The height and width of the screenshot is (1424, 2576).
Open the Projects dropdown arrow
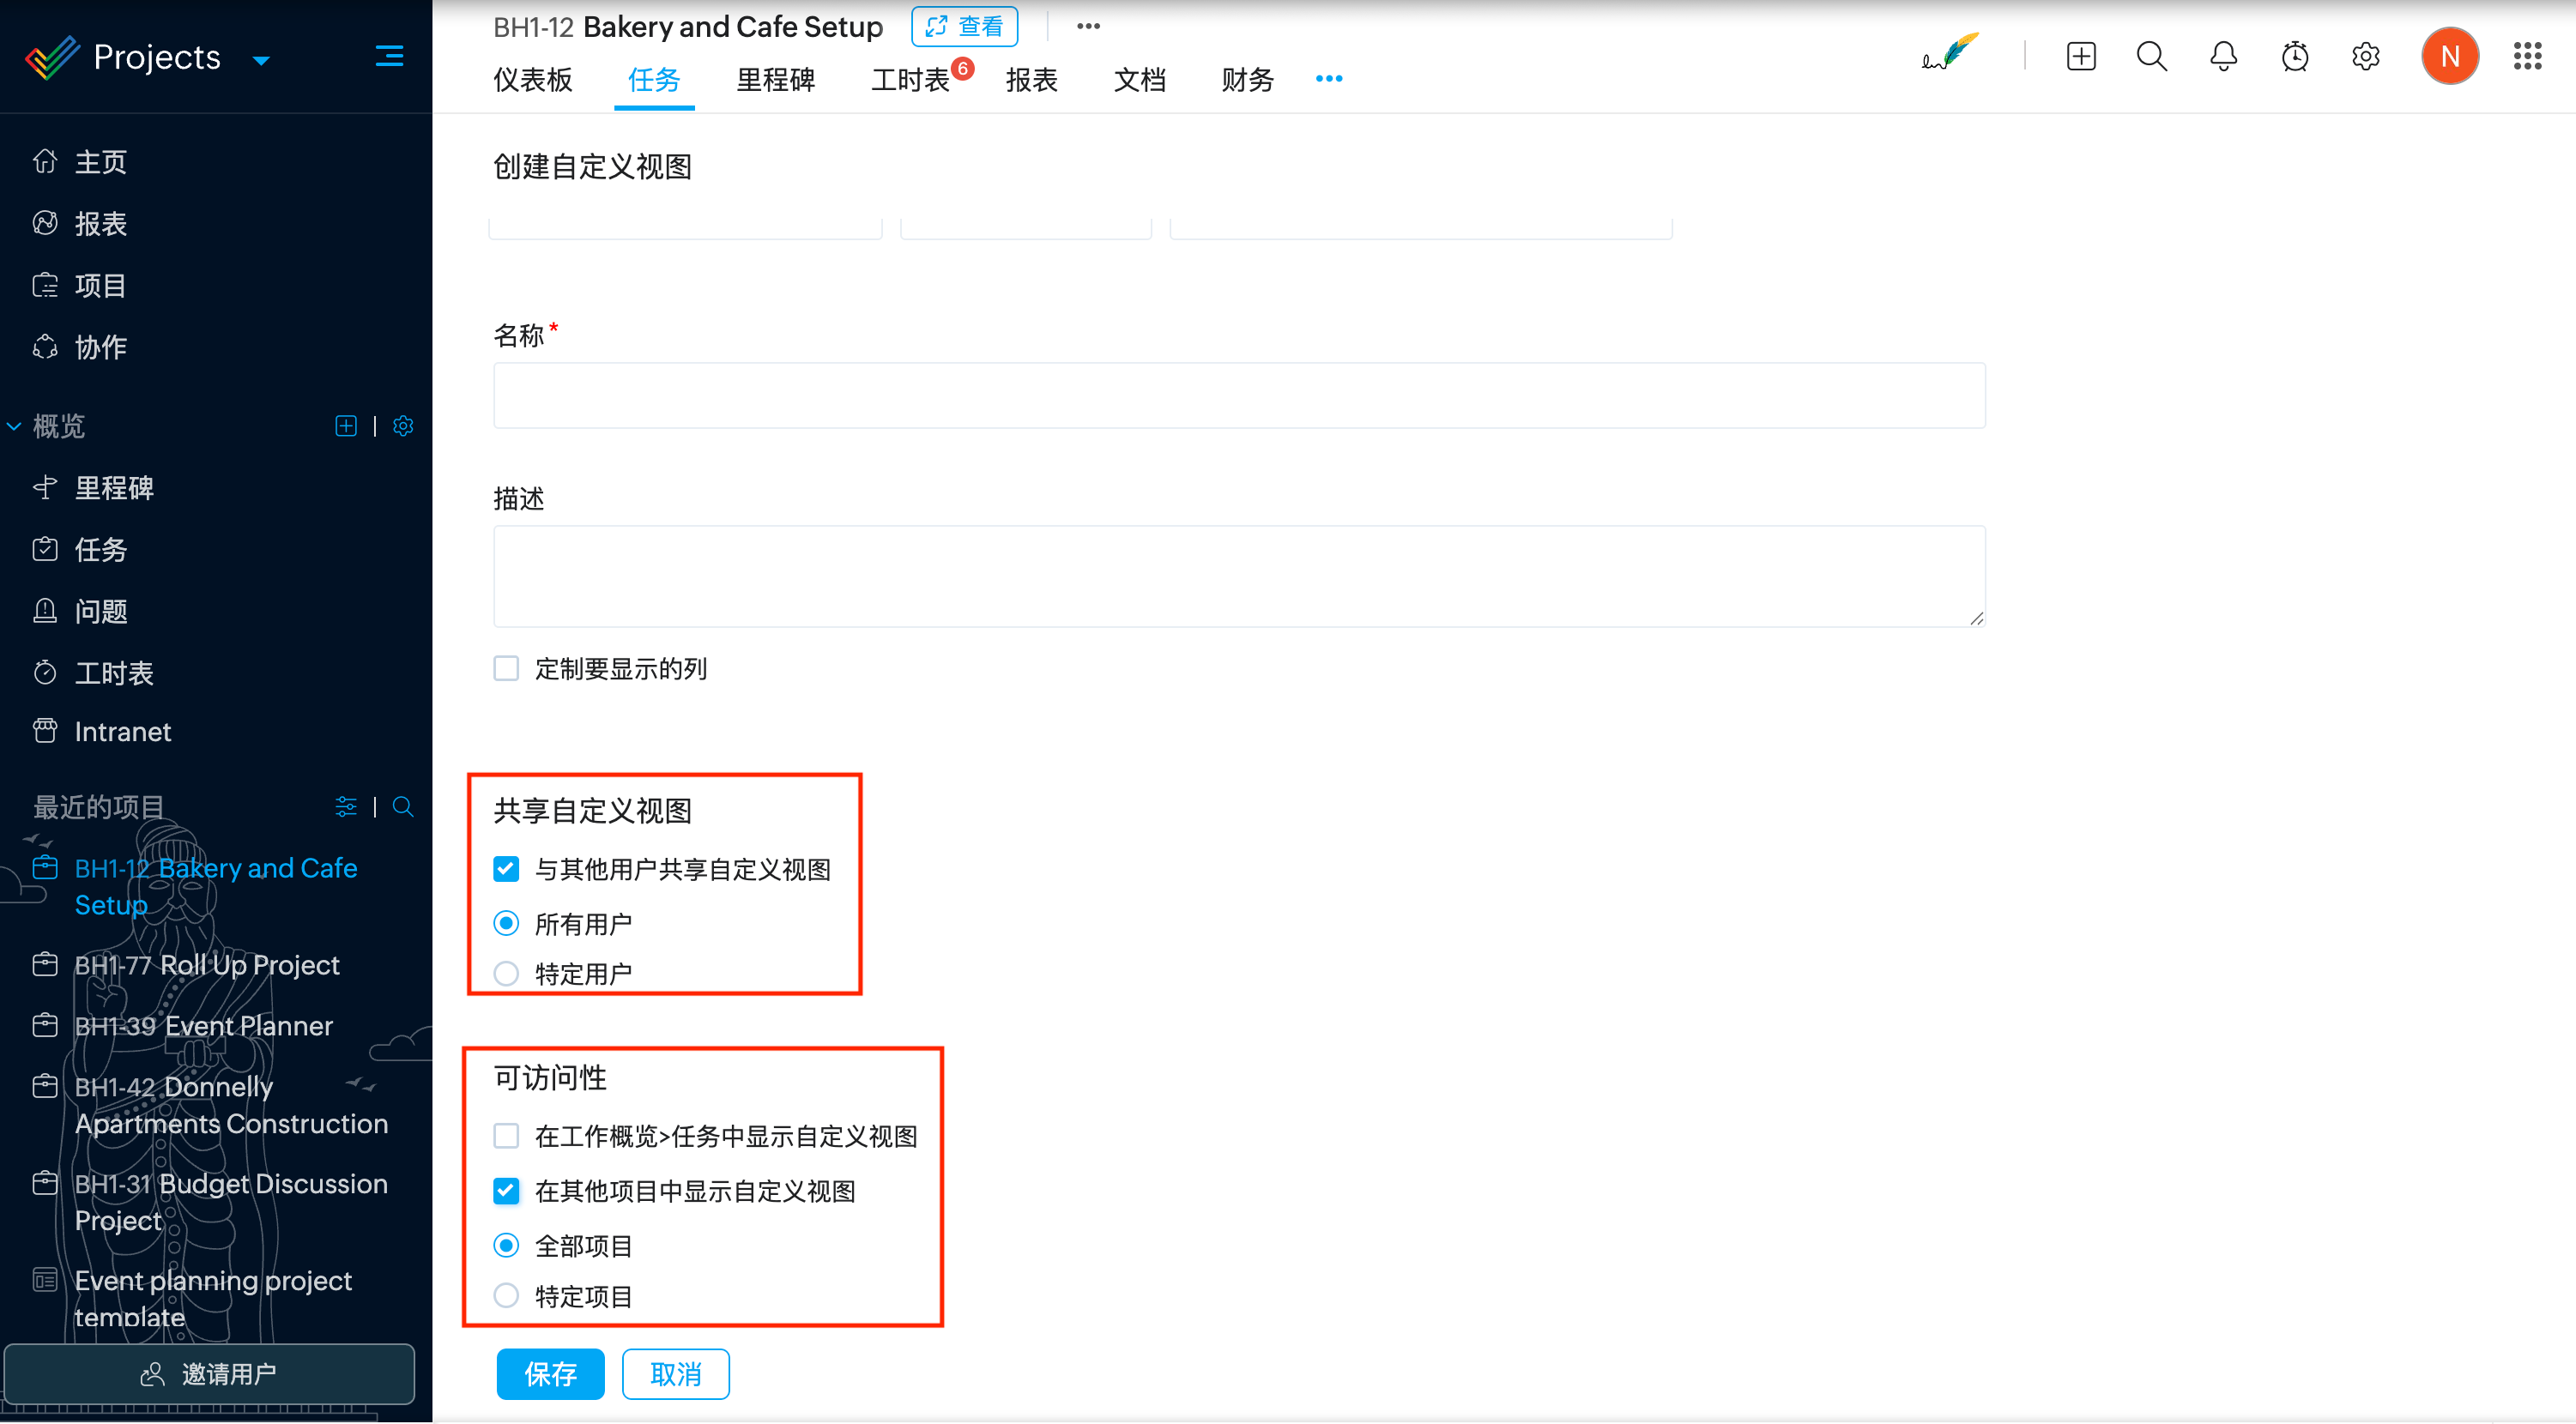(261, 60)
